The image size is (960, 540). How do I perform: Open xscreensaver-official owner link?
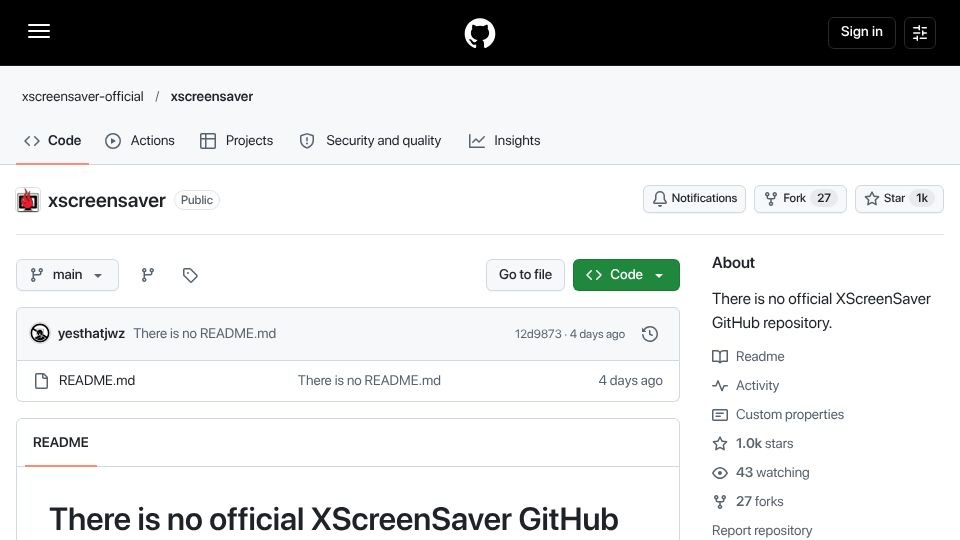83,97
